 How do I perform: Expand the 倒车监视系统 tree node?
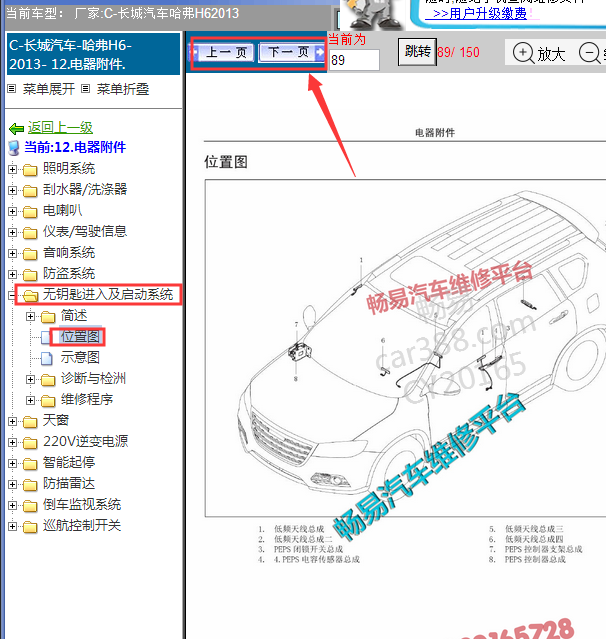13,505
